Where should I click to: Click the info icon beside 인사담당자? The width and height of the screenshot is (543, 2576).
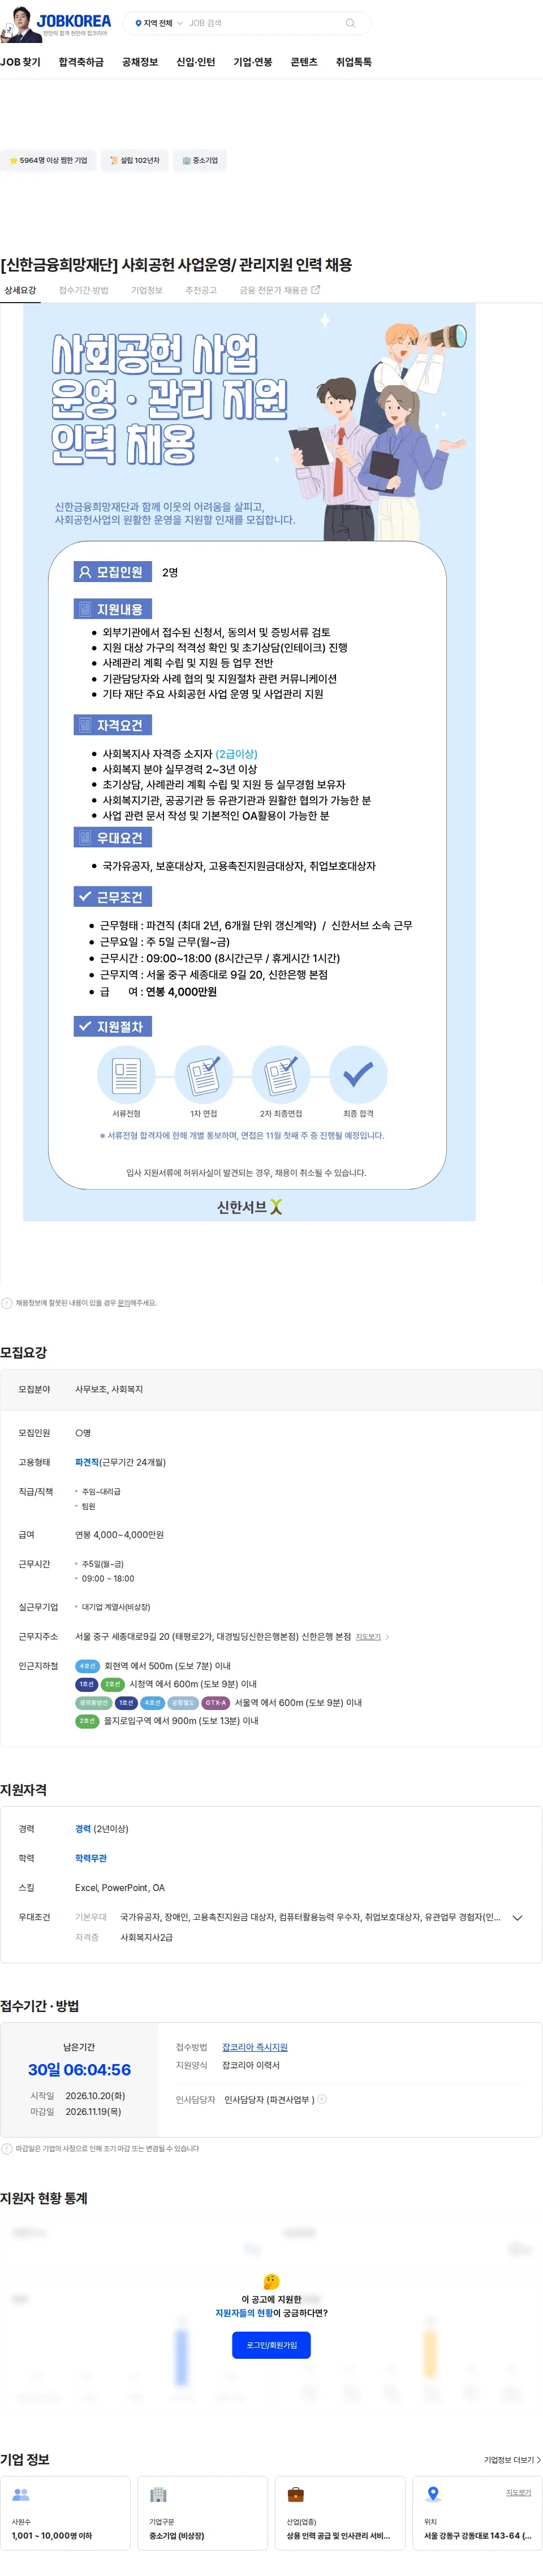[322, 2099]
